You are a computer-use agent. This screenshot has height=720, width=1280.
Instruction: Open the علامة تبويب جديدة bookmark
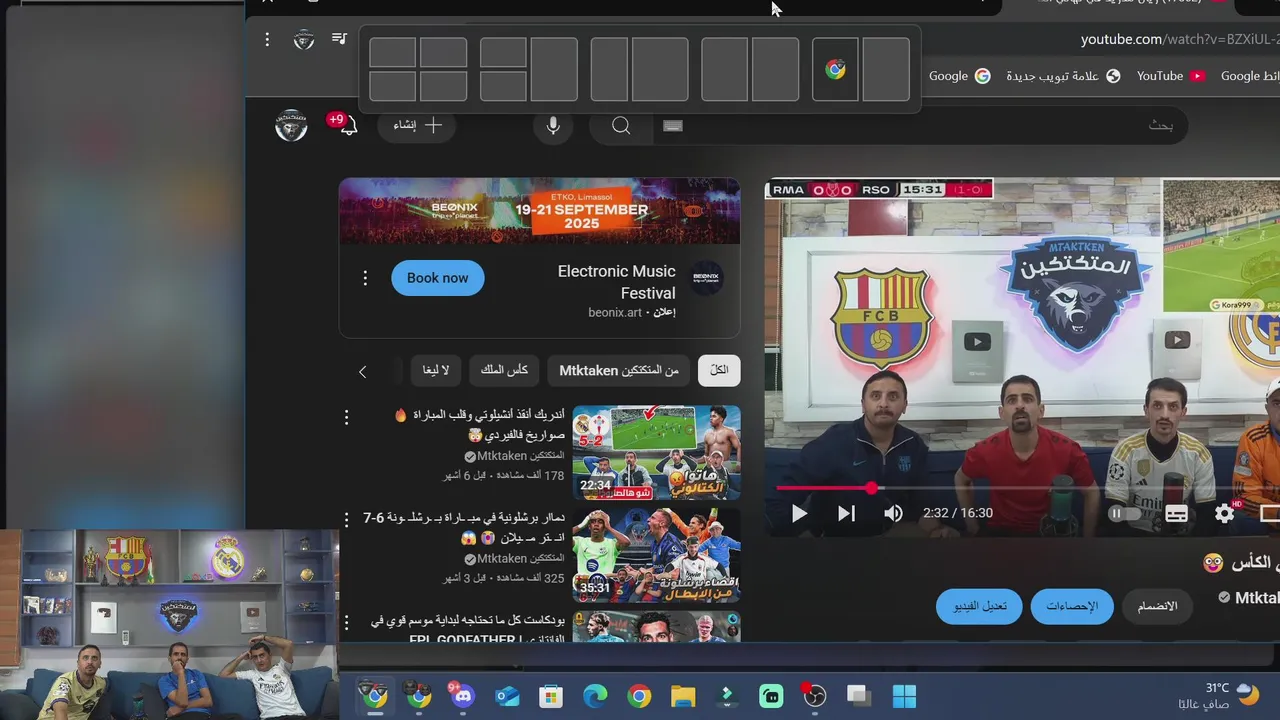click(1063, 76)
